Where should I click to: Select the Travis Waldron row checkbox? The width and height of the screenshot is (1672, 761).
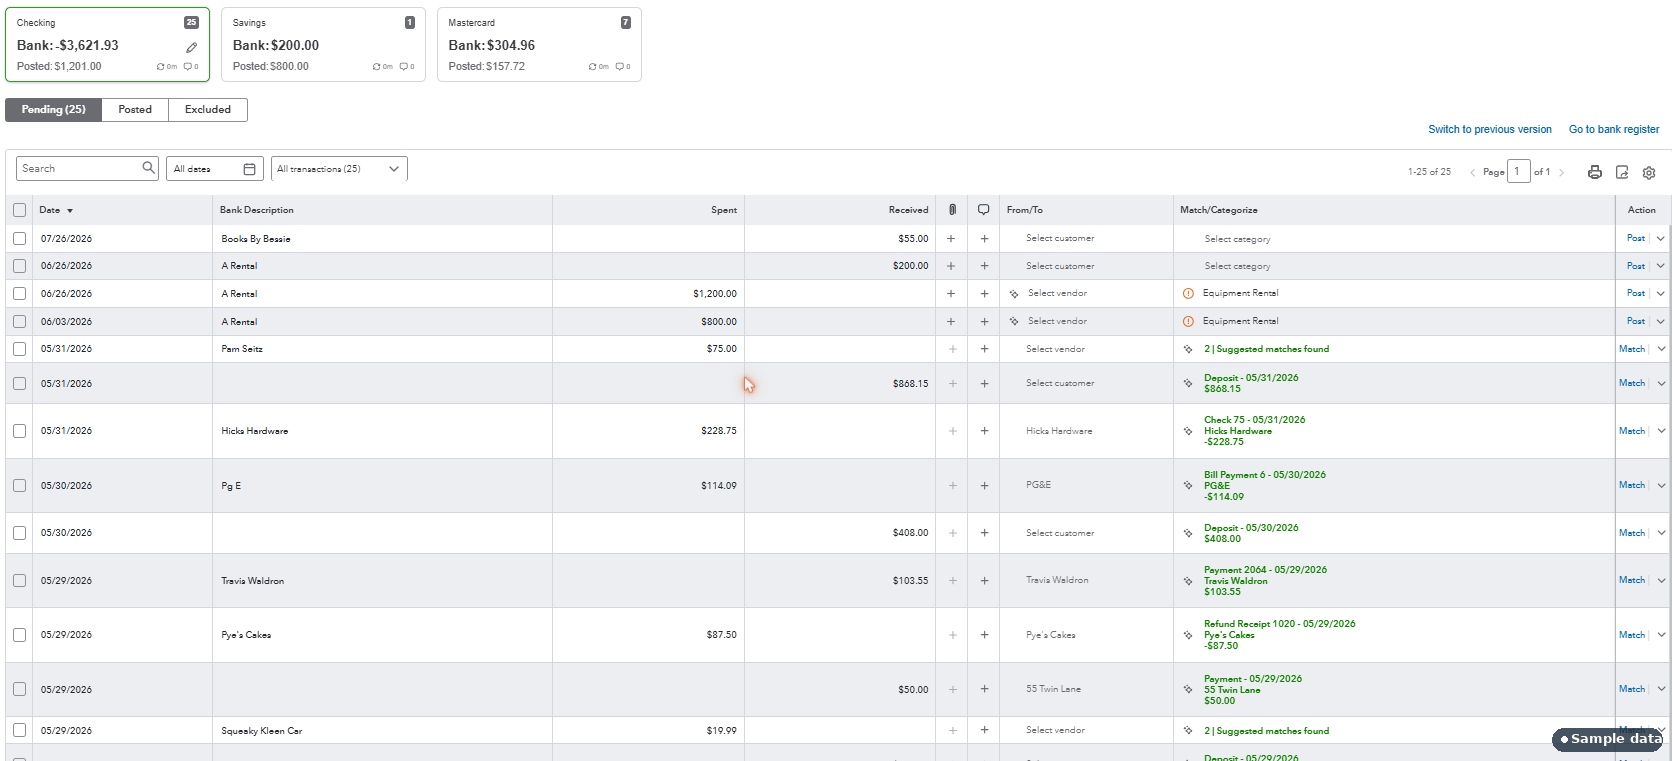click(x=20, y=581)
